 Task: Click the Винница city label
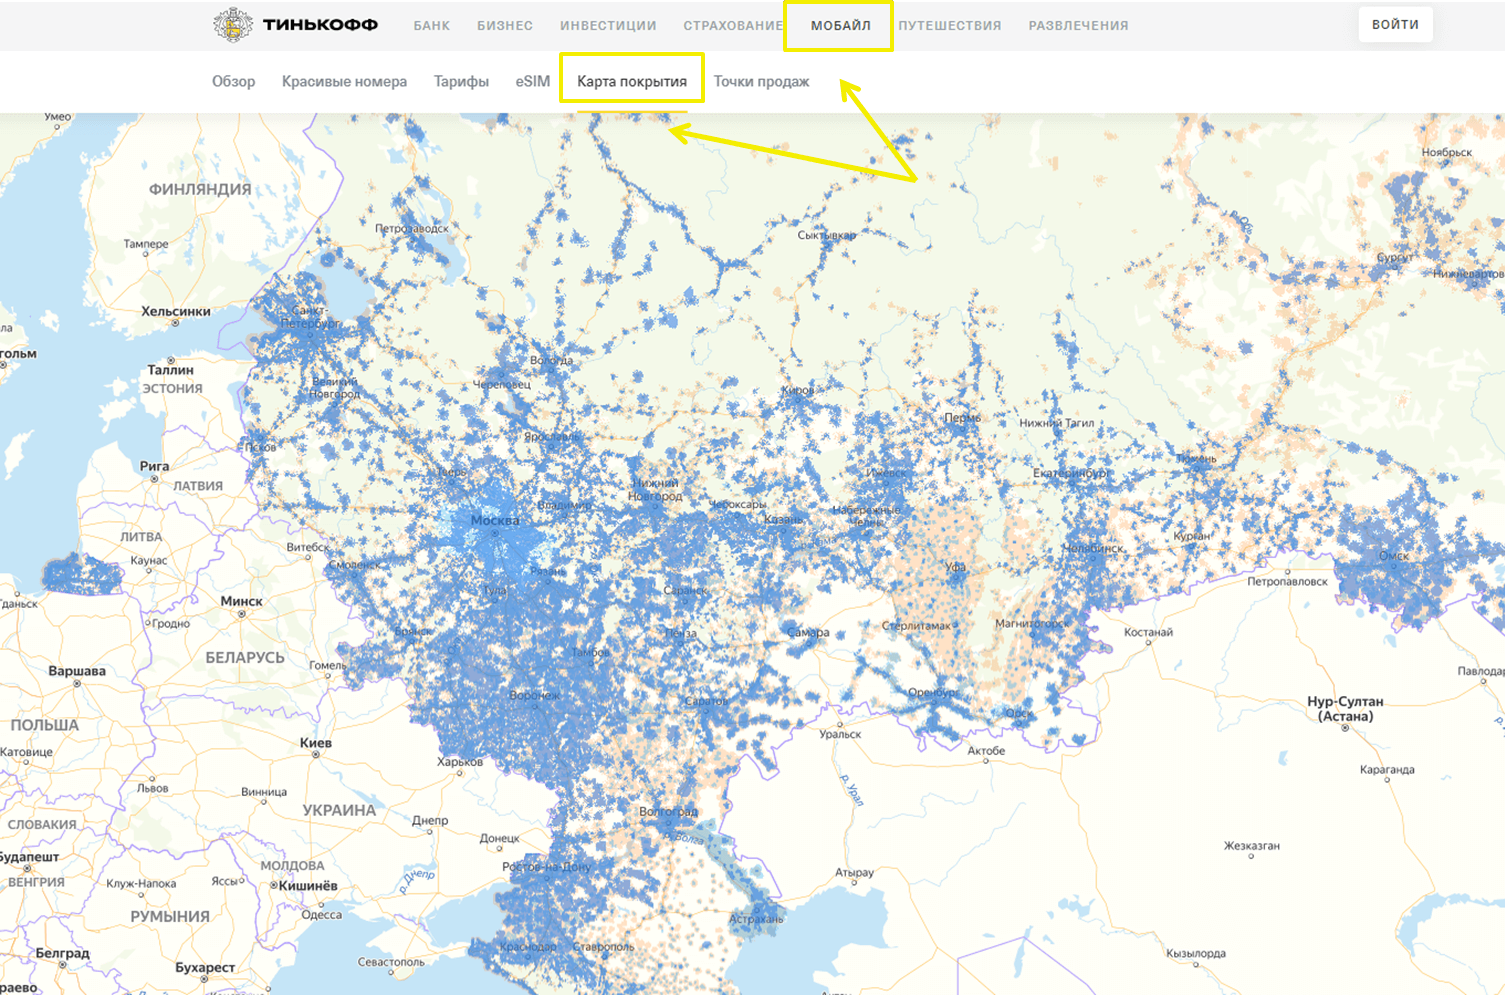tap(264, 792)
